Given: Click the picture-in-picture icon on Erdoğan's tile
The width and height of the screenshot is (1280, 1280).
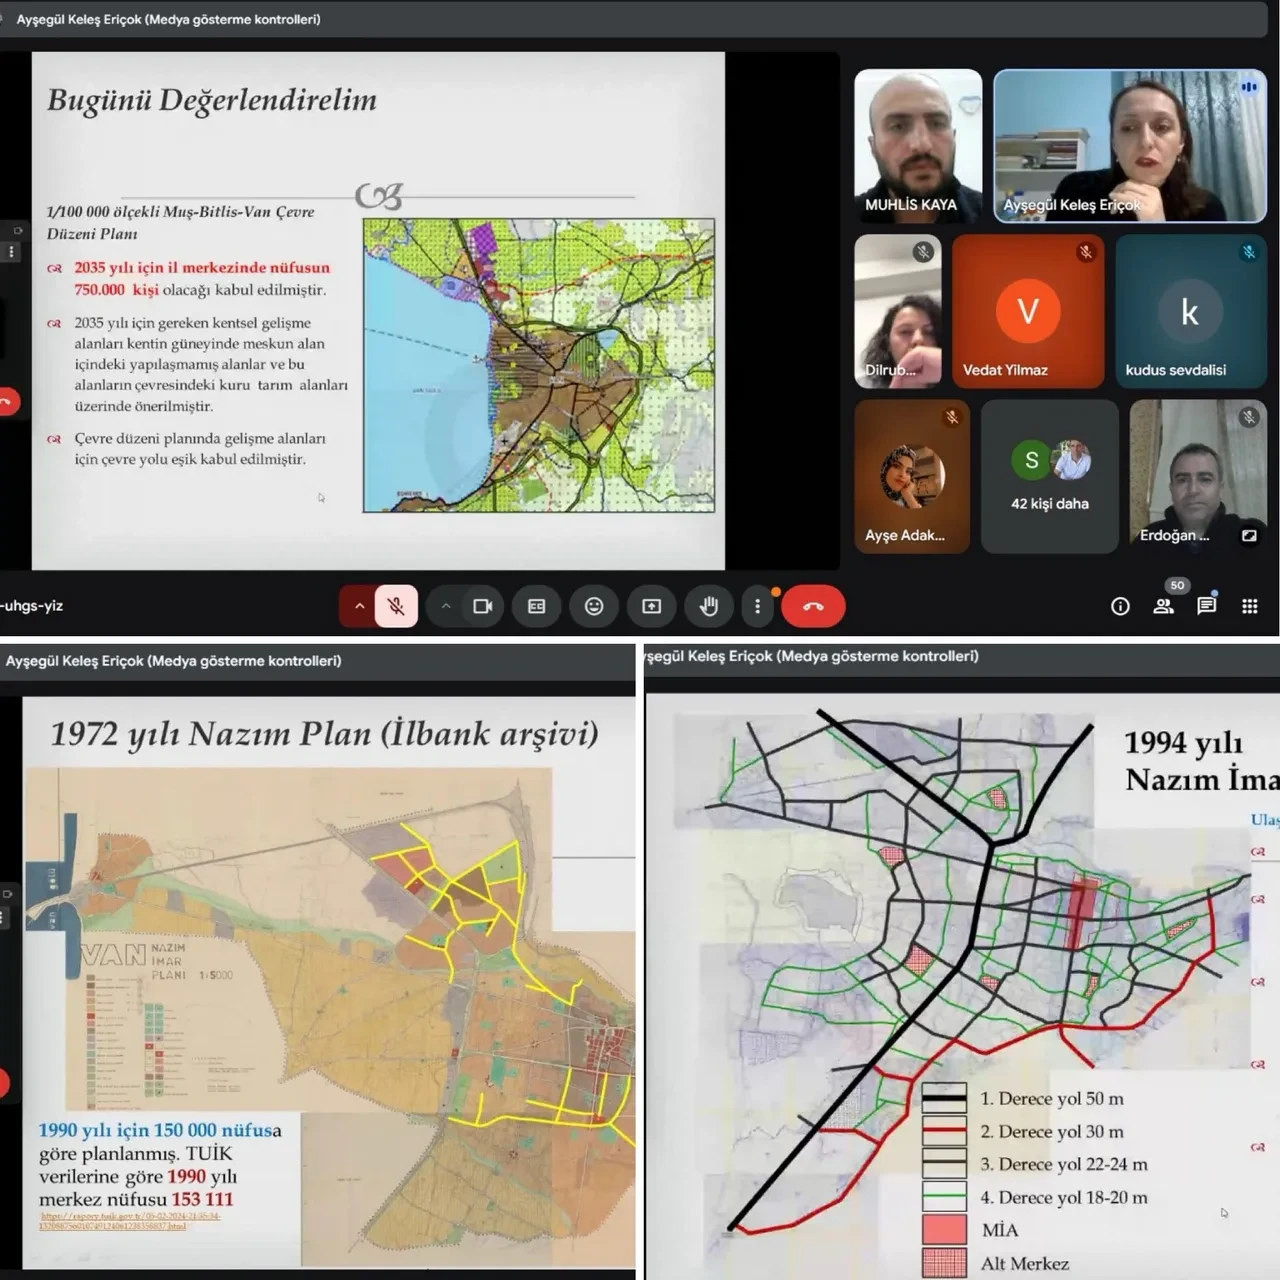Looking at the screenshot, I should click(x=1249, y=536).
